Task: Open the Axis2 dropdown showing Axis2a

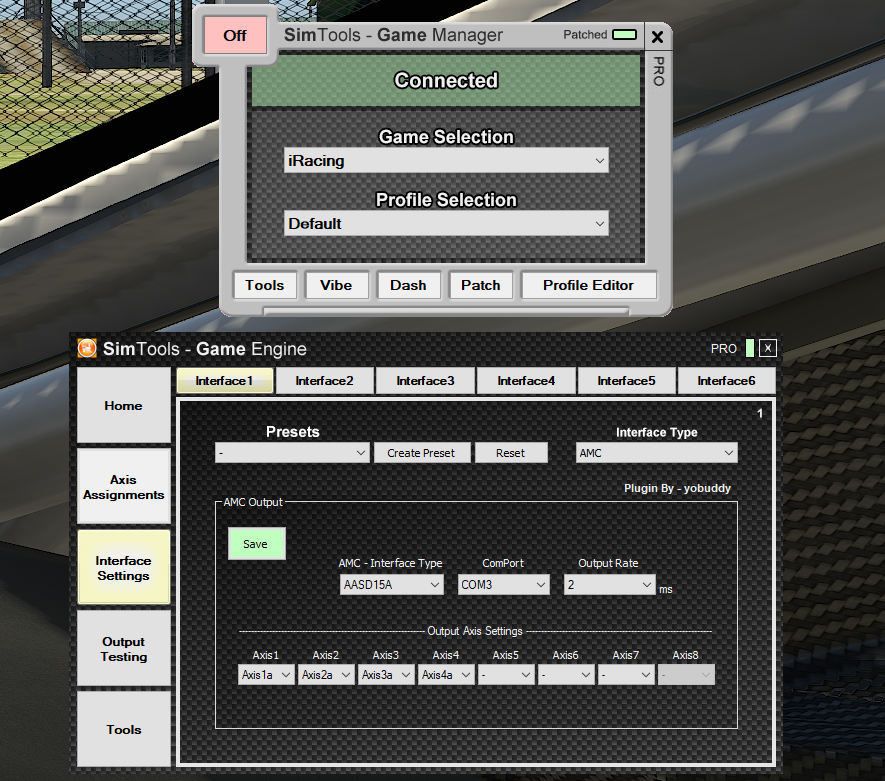Action: [326, 674]
